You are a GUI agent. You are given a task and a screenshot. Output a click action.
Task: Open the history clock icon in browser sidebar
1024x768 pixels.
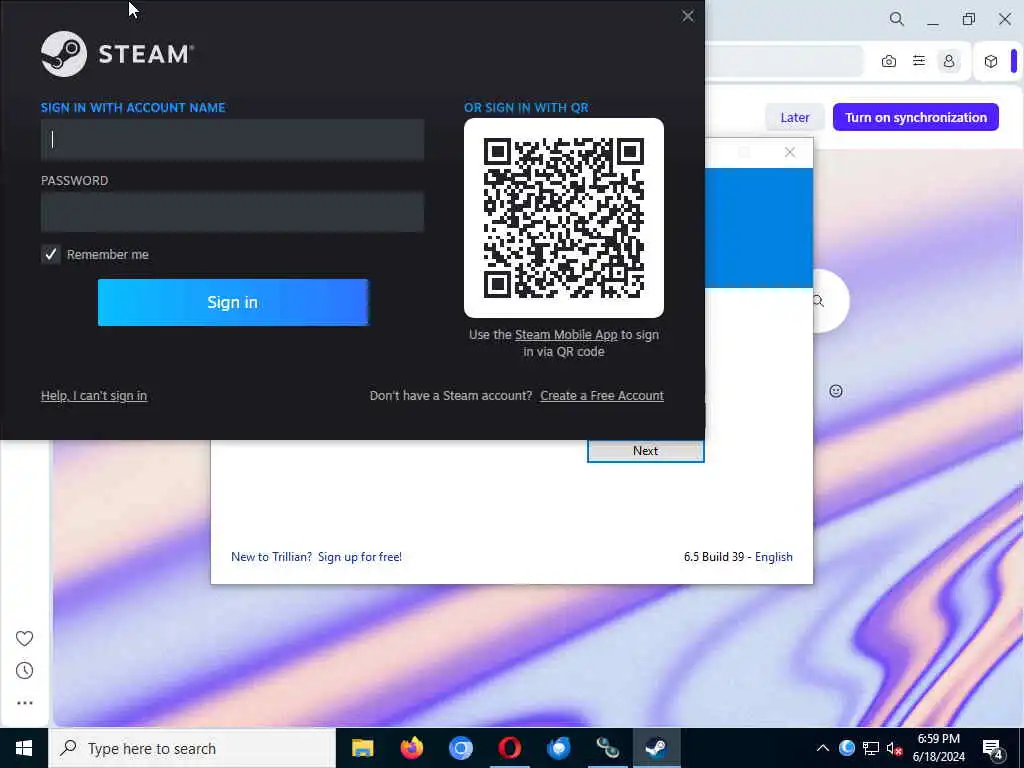(x=24, y=671)
